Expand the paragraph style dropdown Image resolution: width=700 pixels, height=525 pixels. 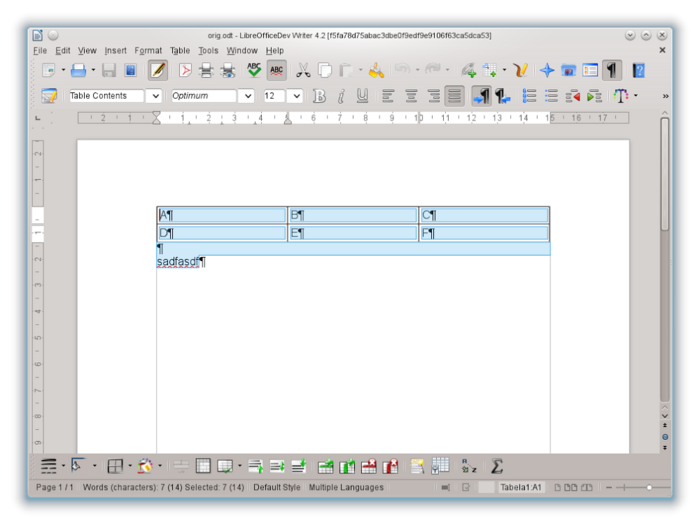[155, 96]
